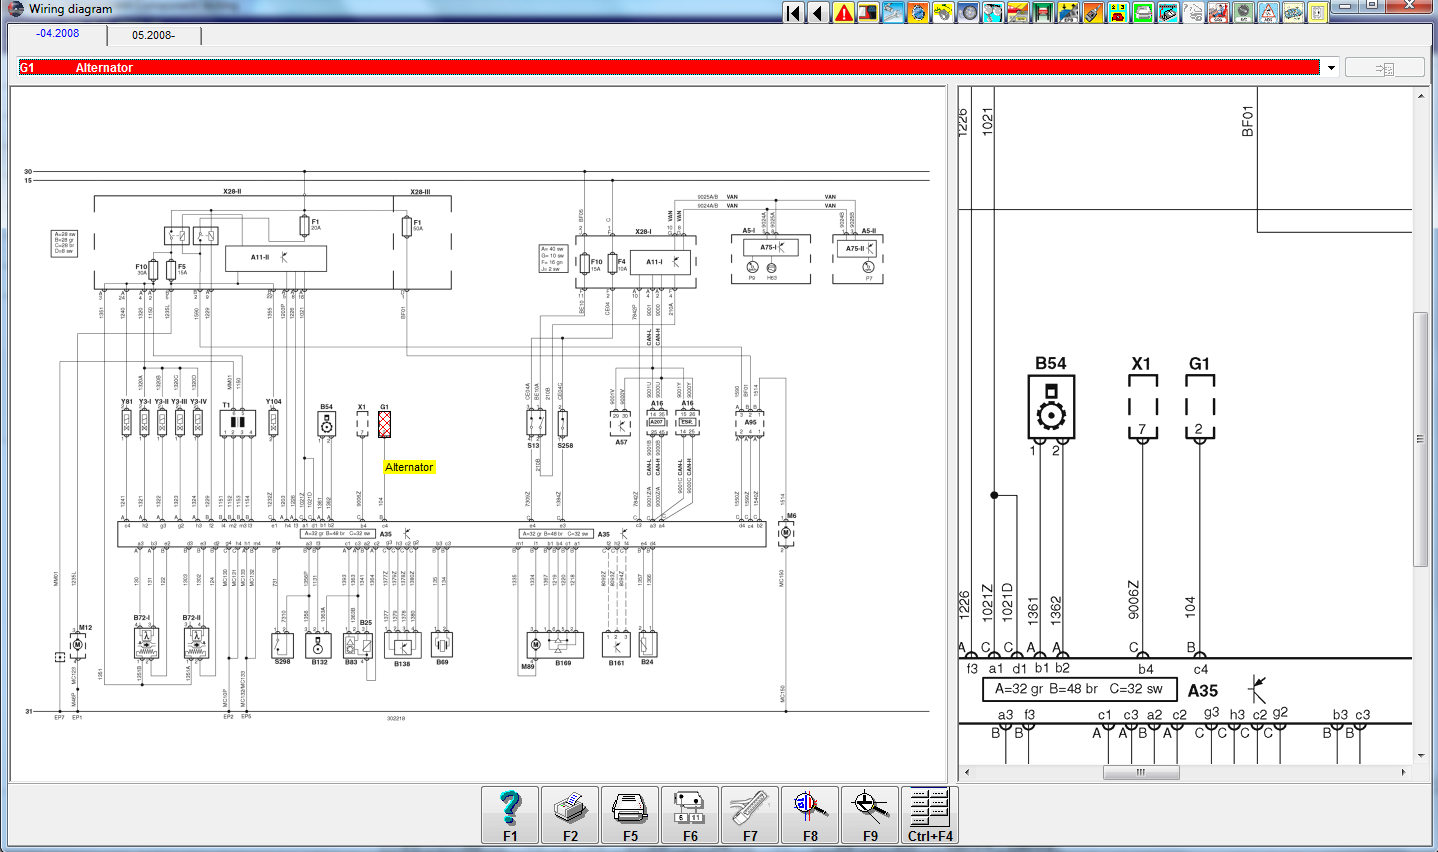
Task: Click the vertical scrollbar thumb of zoom panel
Action: click(x=1420, y=439)
